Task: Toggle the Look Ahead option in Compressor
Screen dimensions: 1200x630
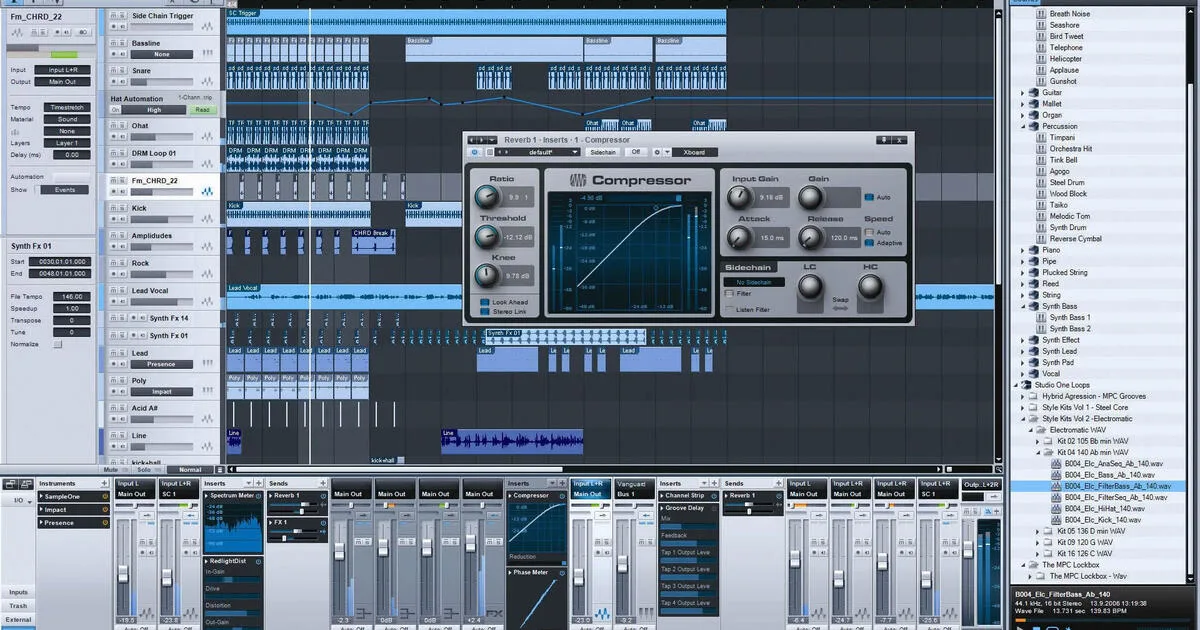Action: point(486,302)
